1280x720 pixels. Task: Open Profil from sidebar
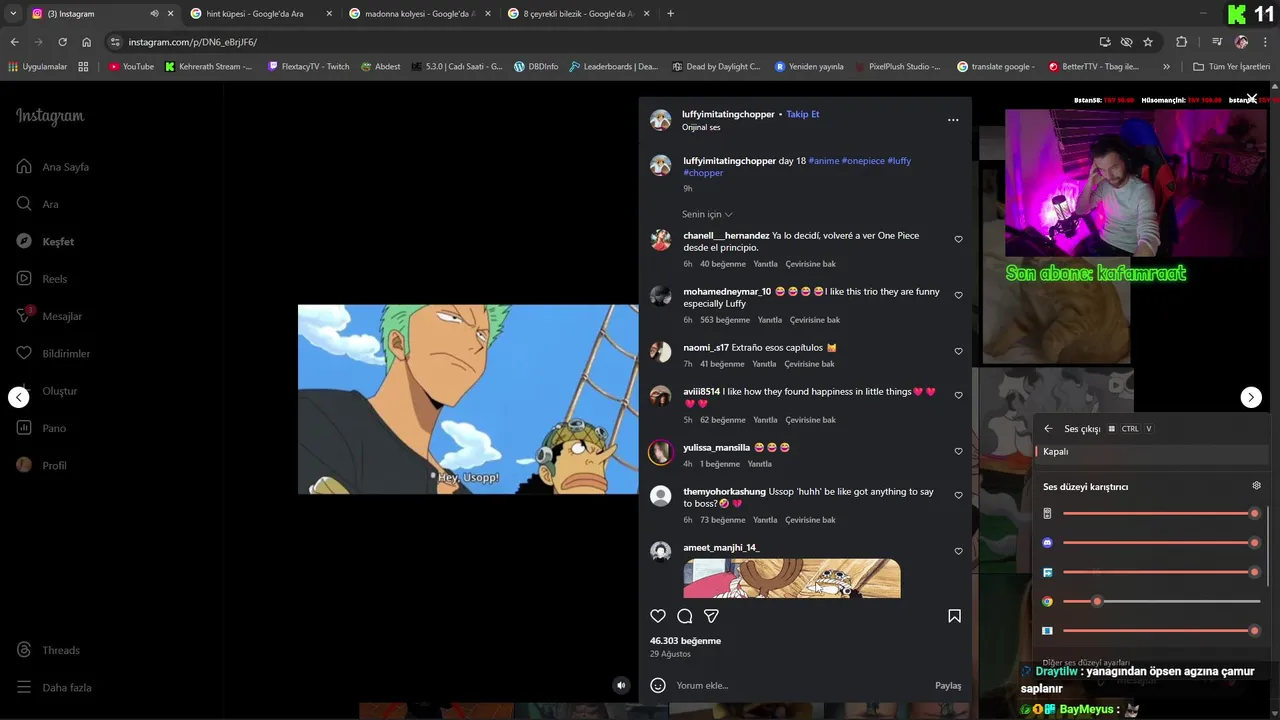tap(41, 465)
